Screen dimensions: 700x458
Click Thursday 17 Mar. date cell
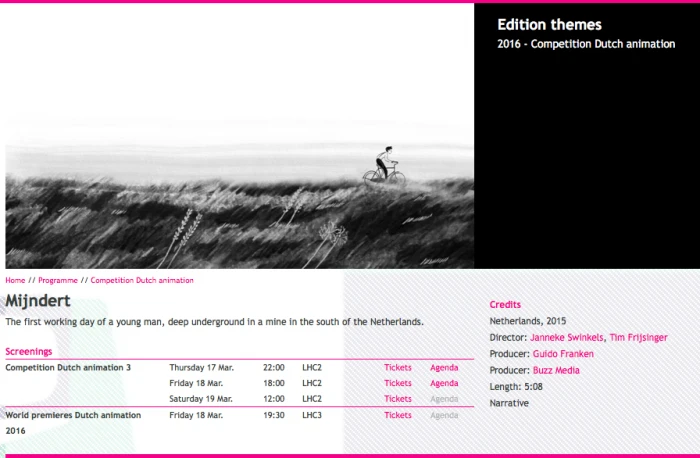201,367
